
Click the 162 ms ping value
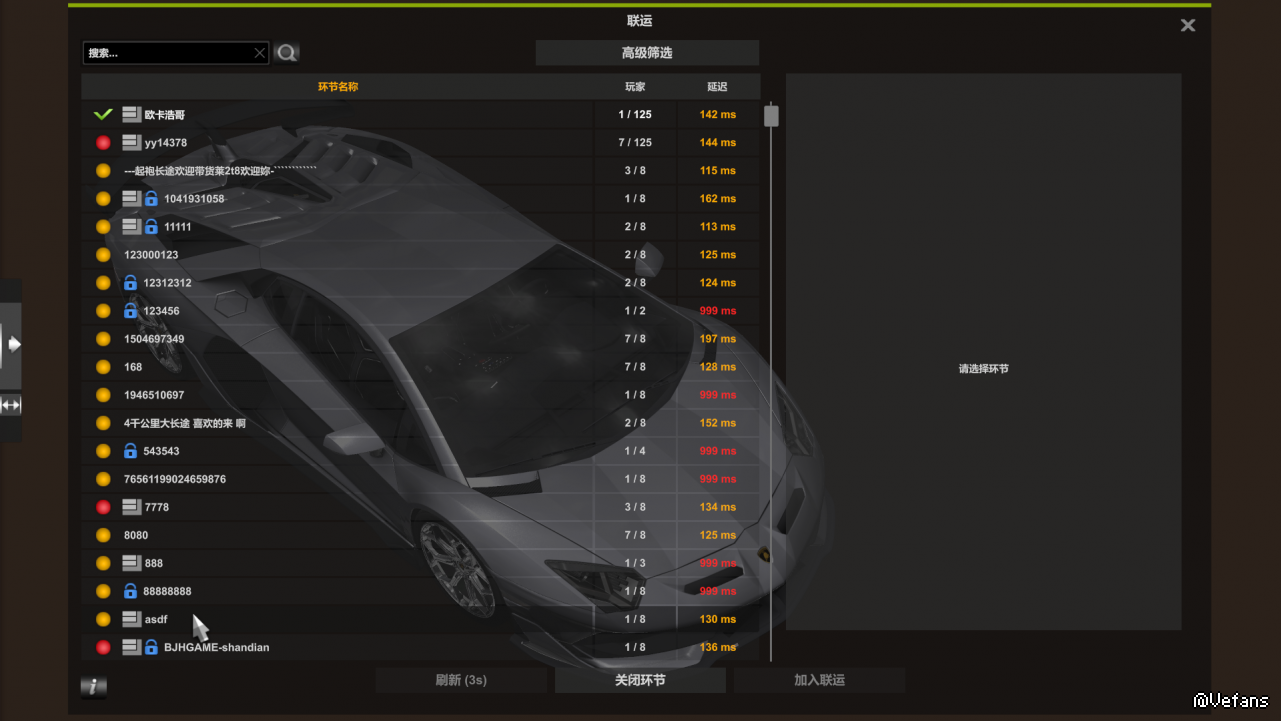click(717, 199)
